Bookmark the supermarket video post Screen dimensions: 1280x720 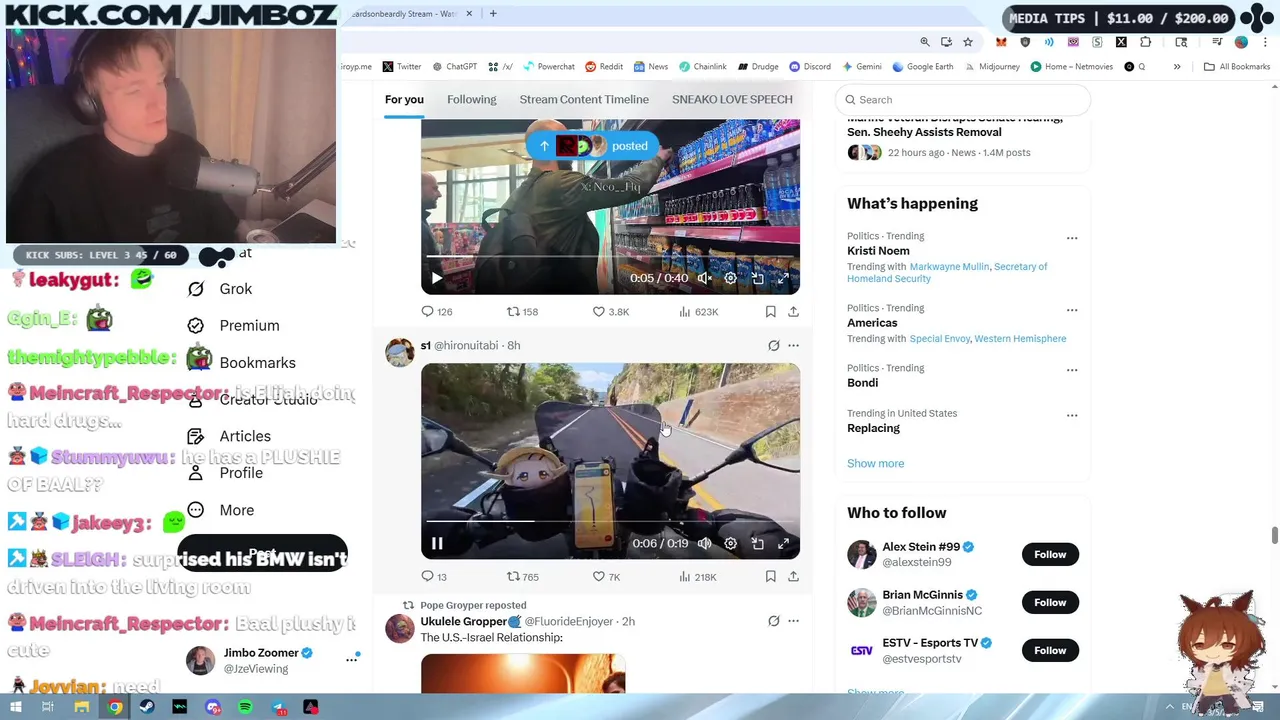[770, 312]
